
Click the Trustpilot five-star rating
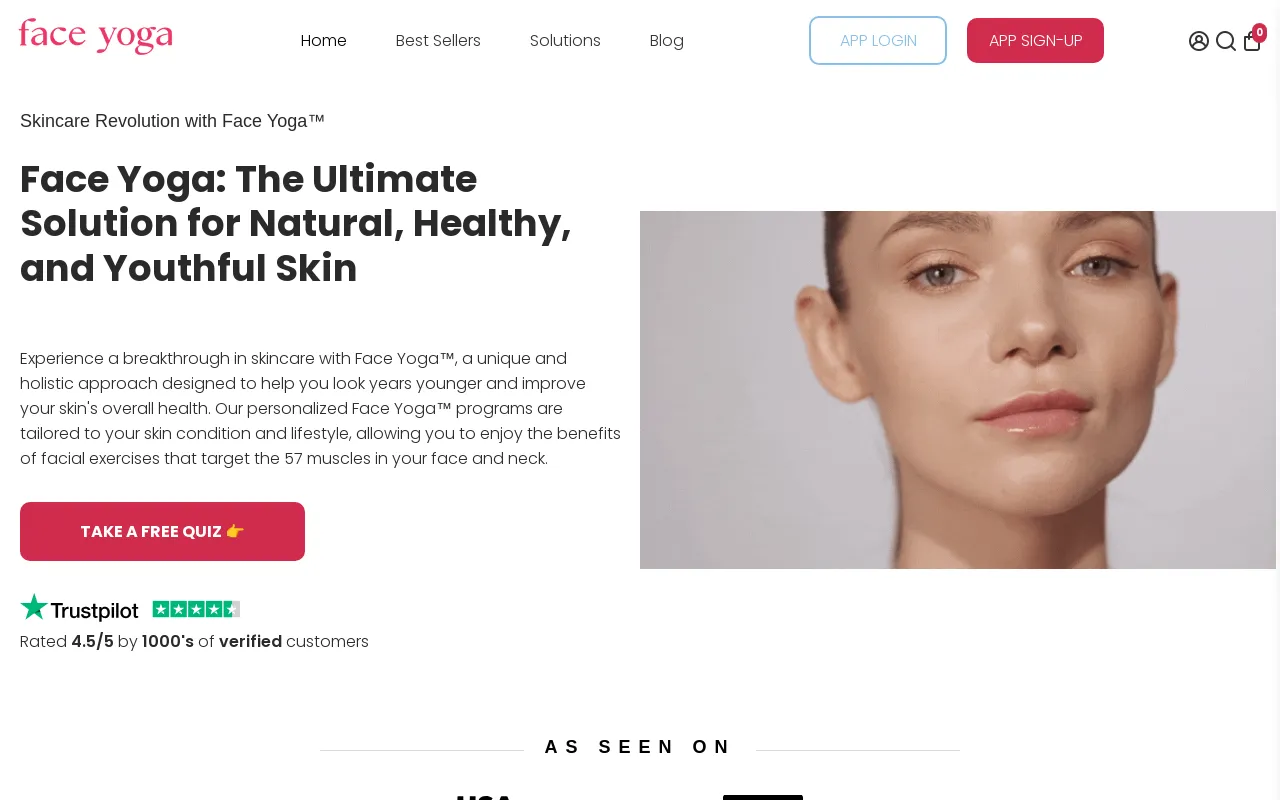coord(196,609)
